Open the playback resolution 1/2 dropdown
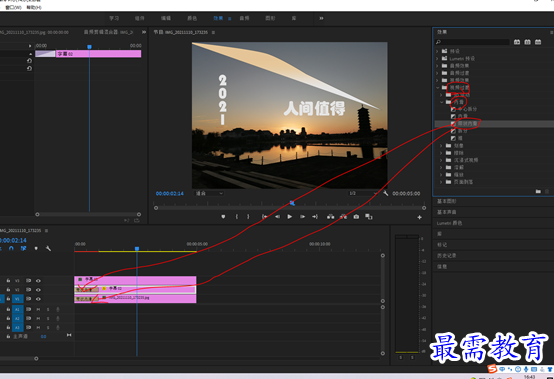Viewport: 554px width, 379px height. (x=362, y=193)
